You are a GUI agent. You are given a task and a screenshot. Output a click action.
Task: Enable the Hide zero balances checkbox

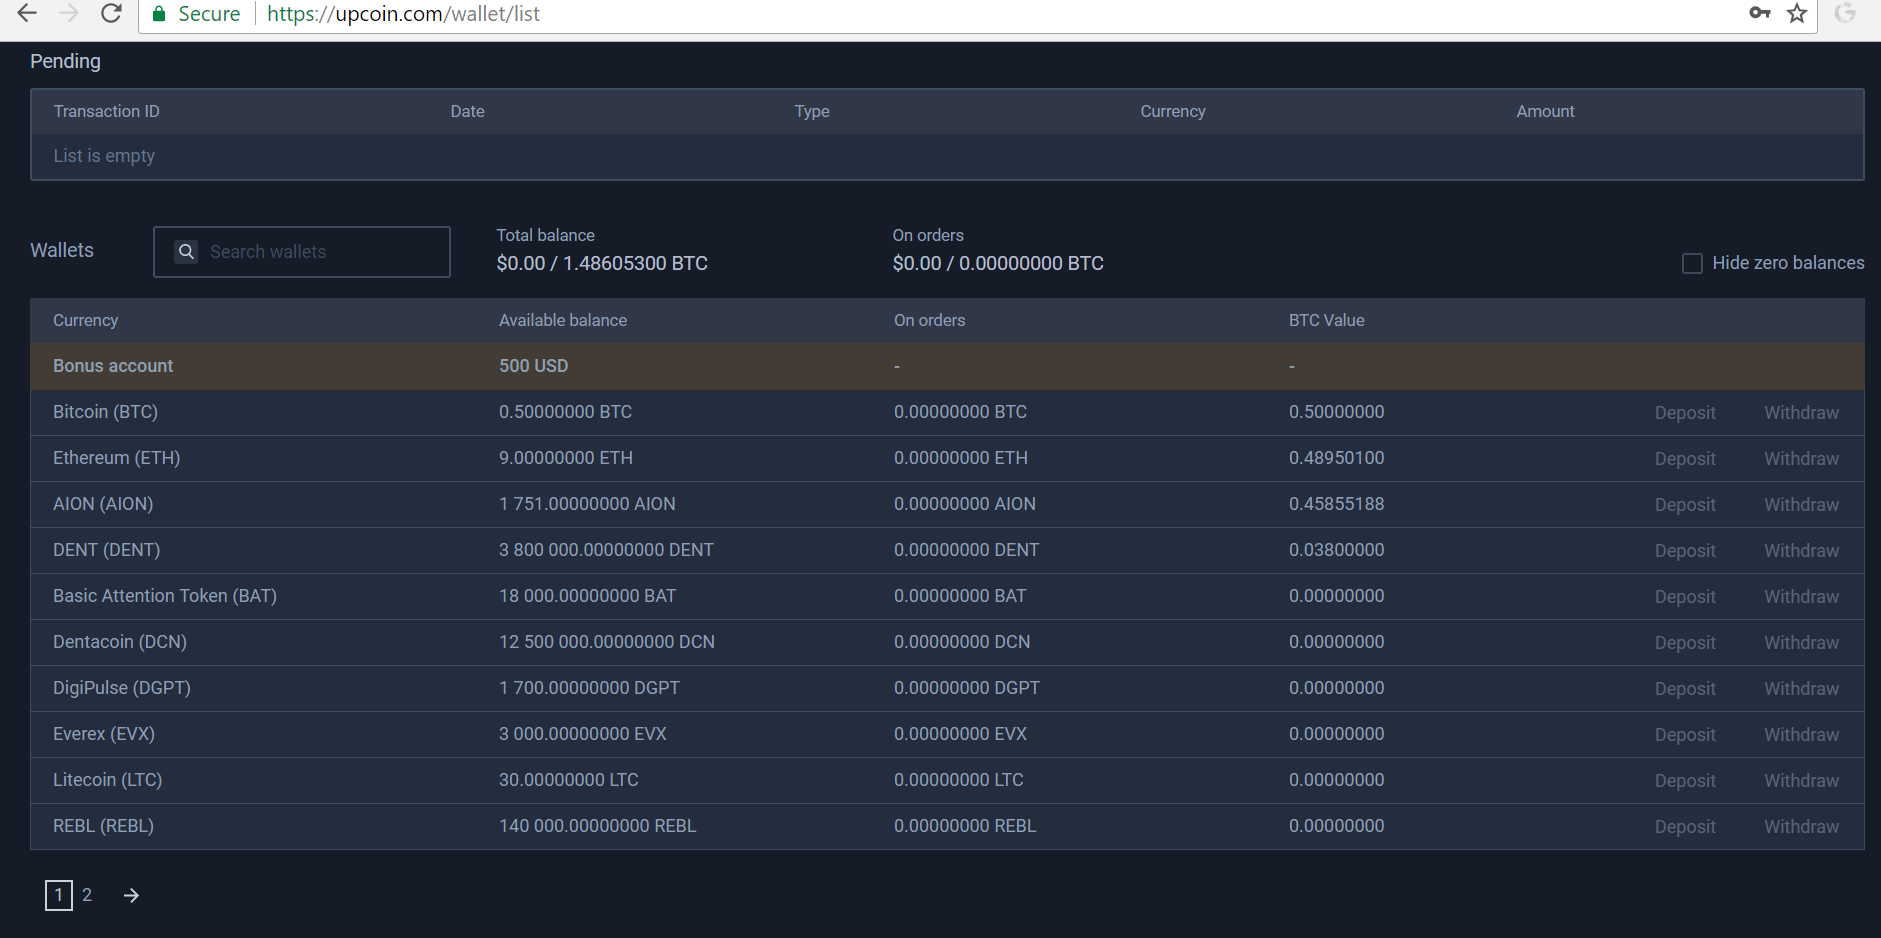[1692, 263]
